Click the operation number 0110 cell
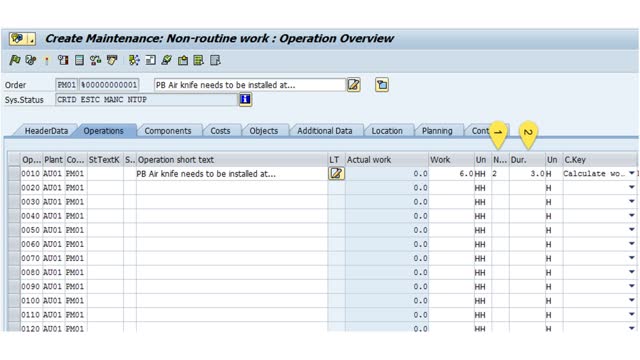640x360 pixels. (31, 315)
